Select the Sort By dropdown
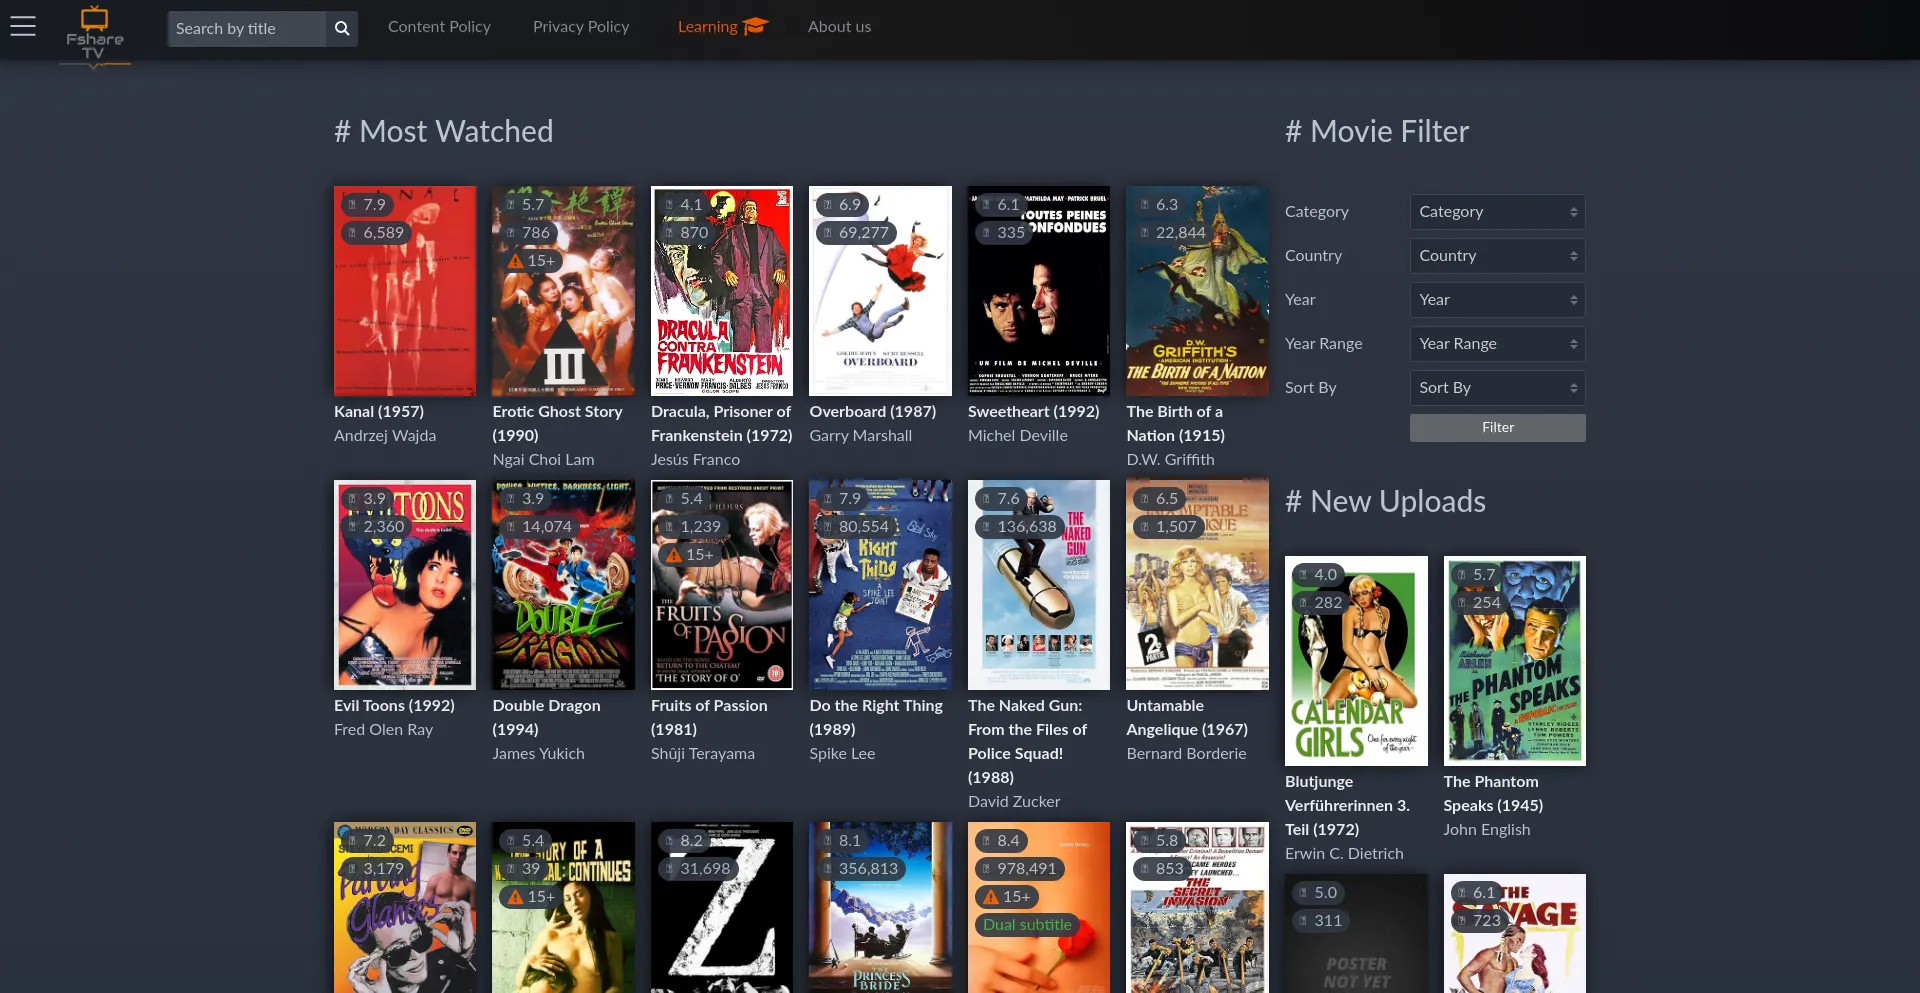This screenshot has height=993, width=1920. point(1497,388)
